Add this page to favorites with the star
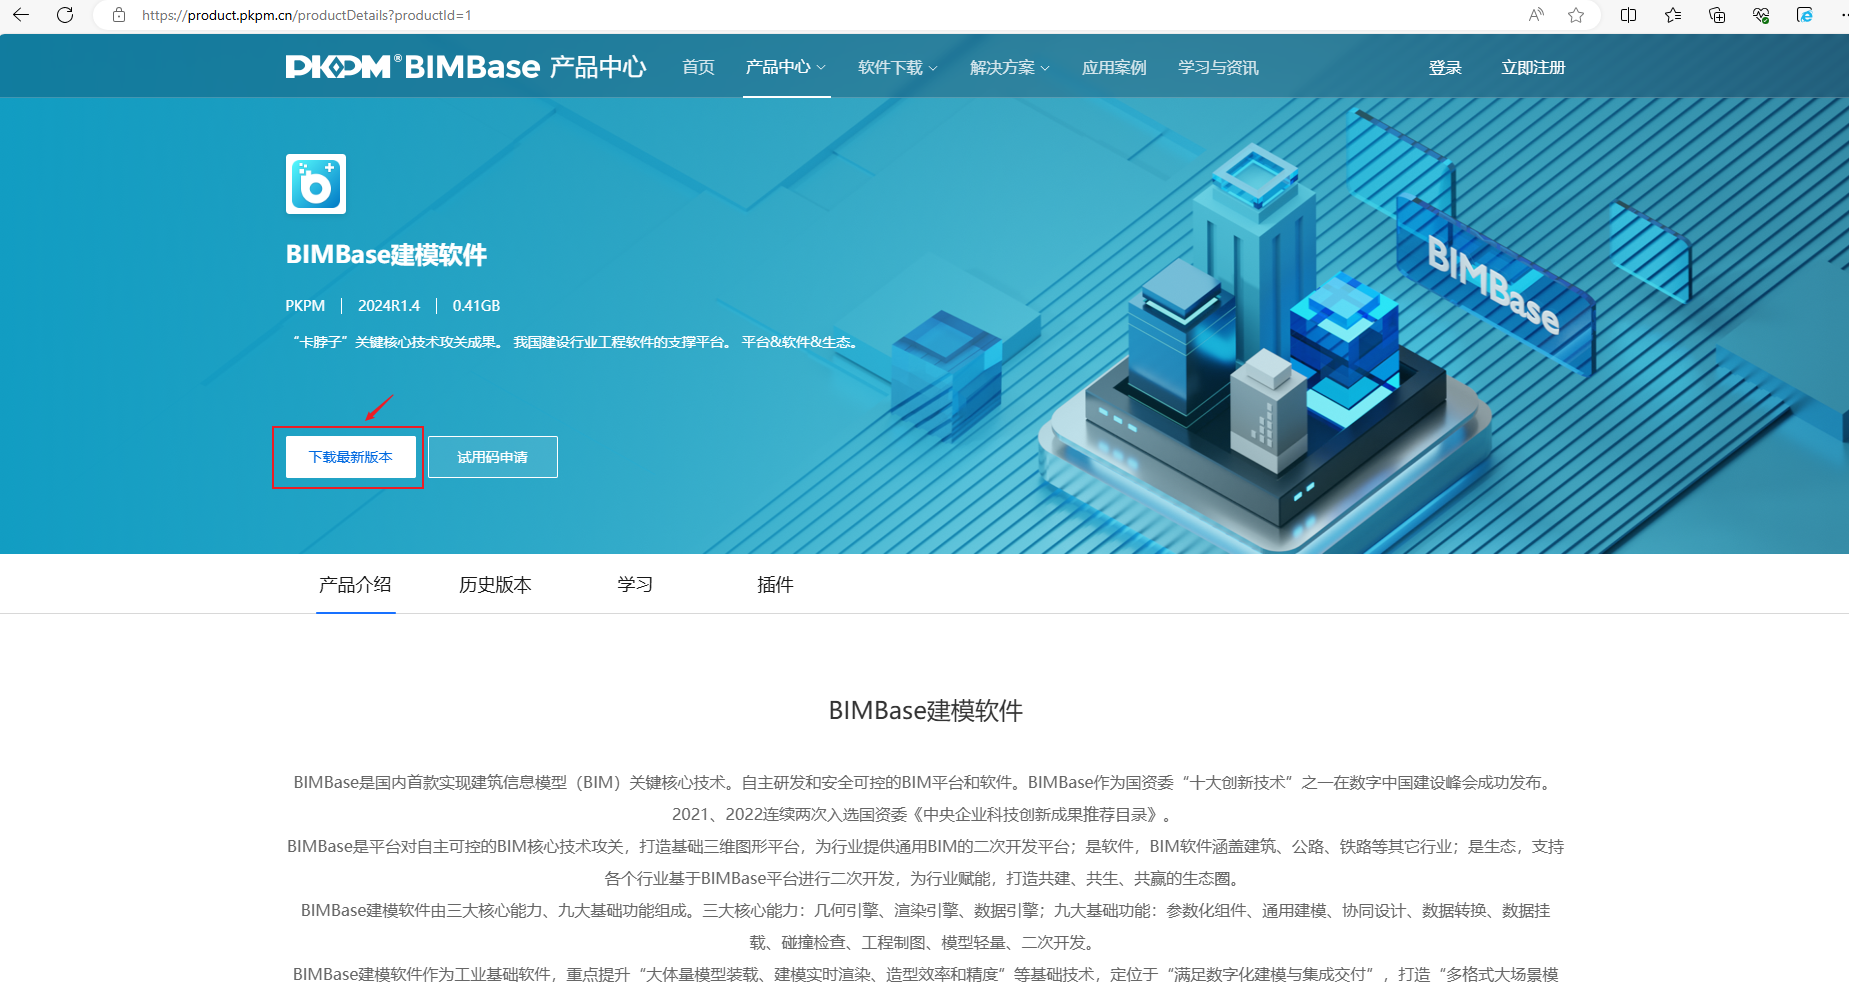 pos(1576,15)
